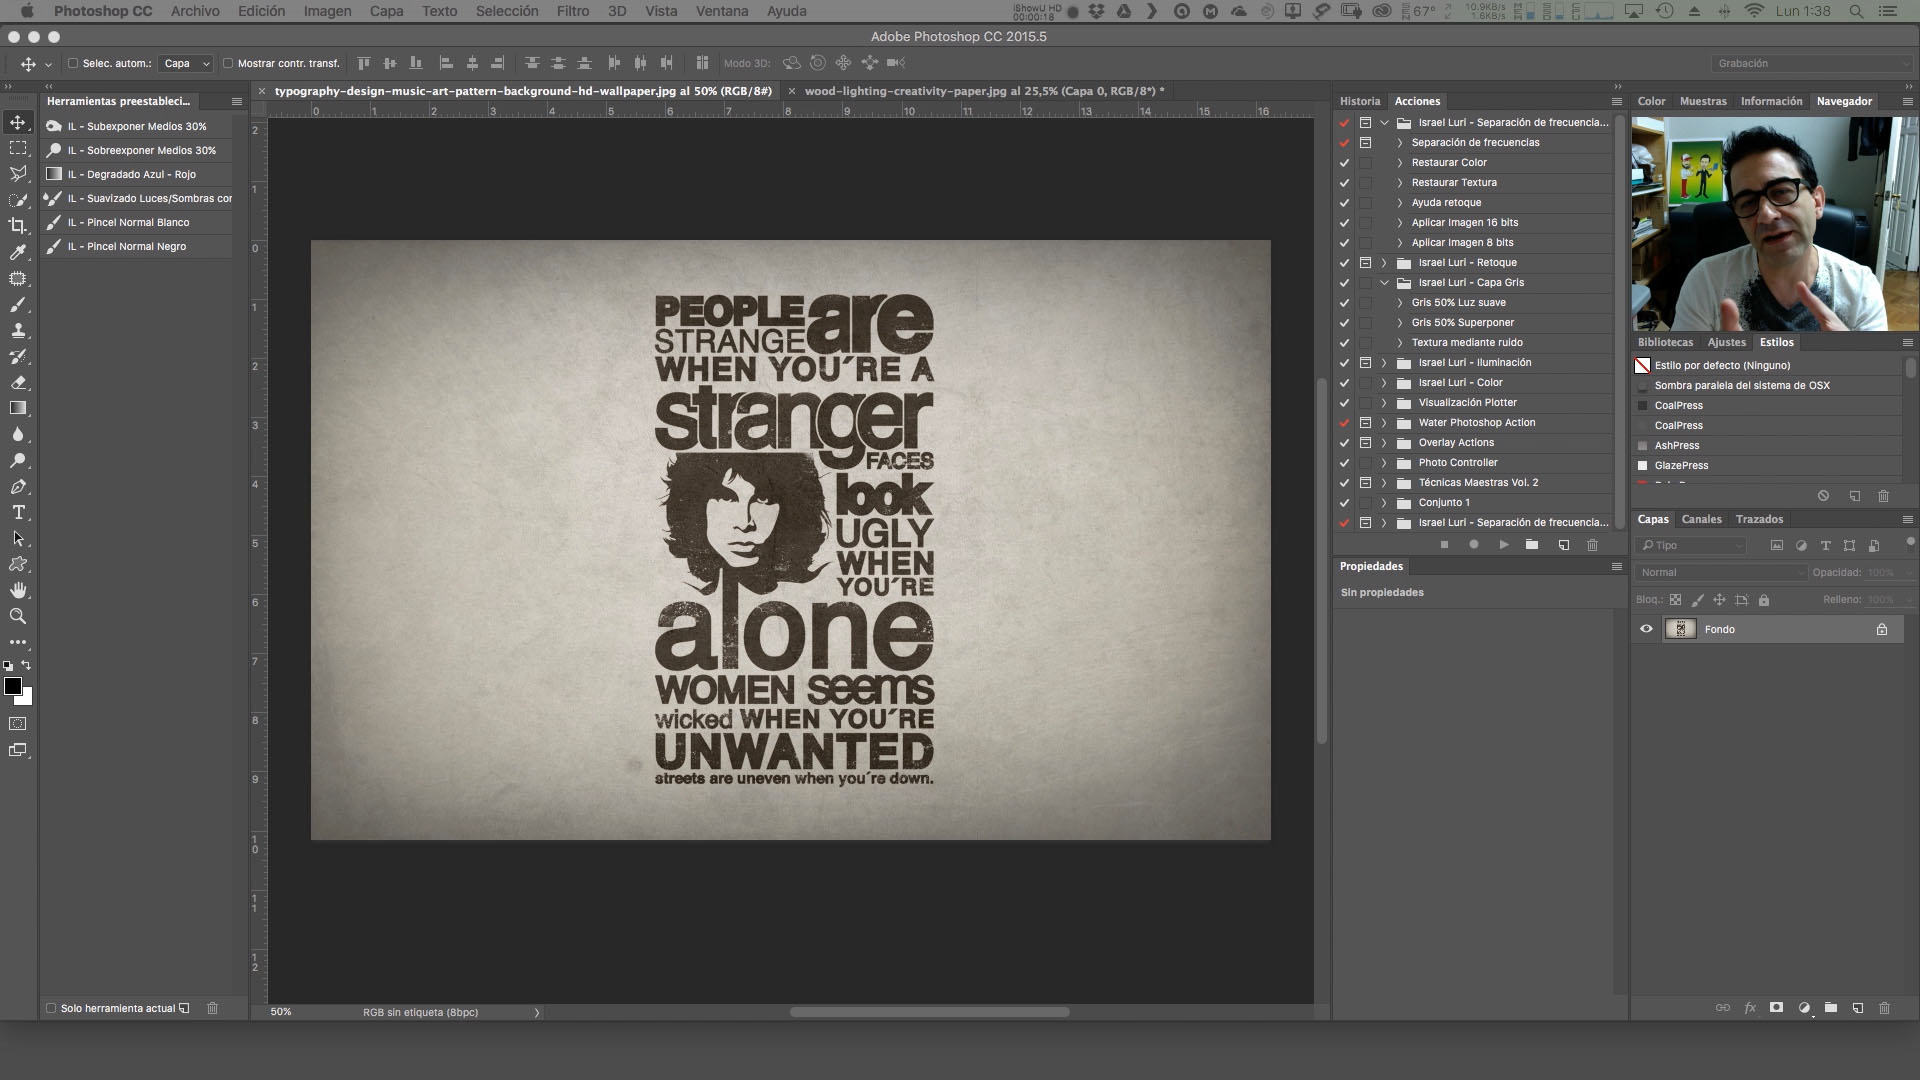
Task: Delete layer trash icon in Layers panel
Action: (x=1884, y=1008)
